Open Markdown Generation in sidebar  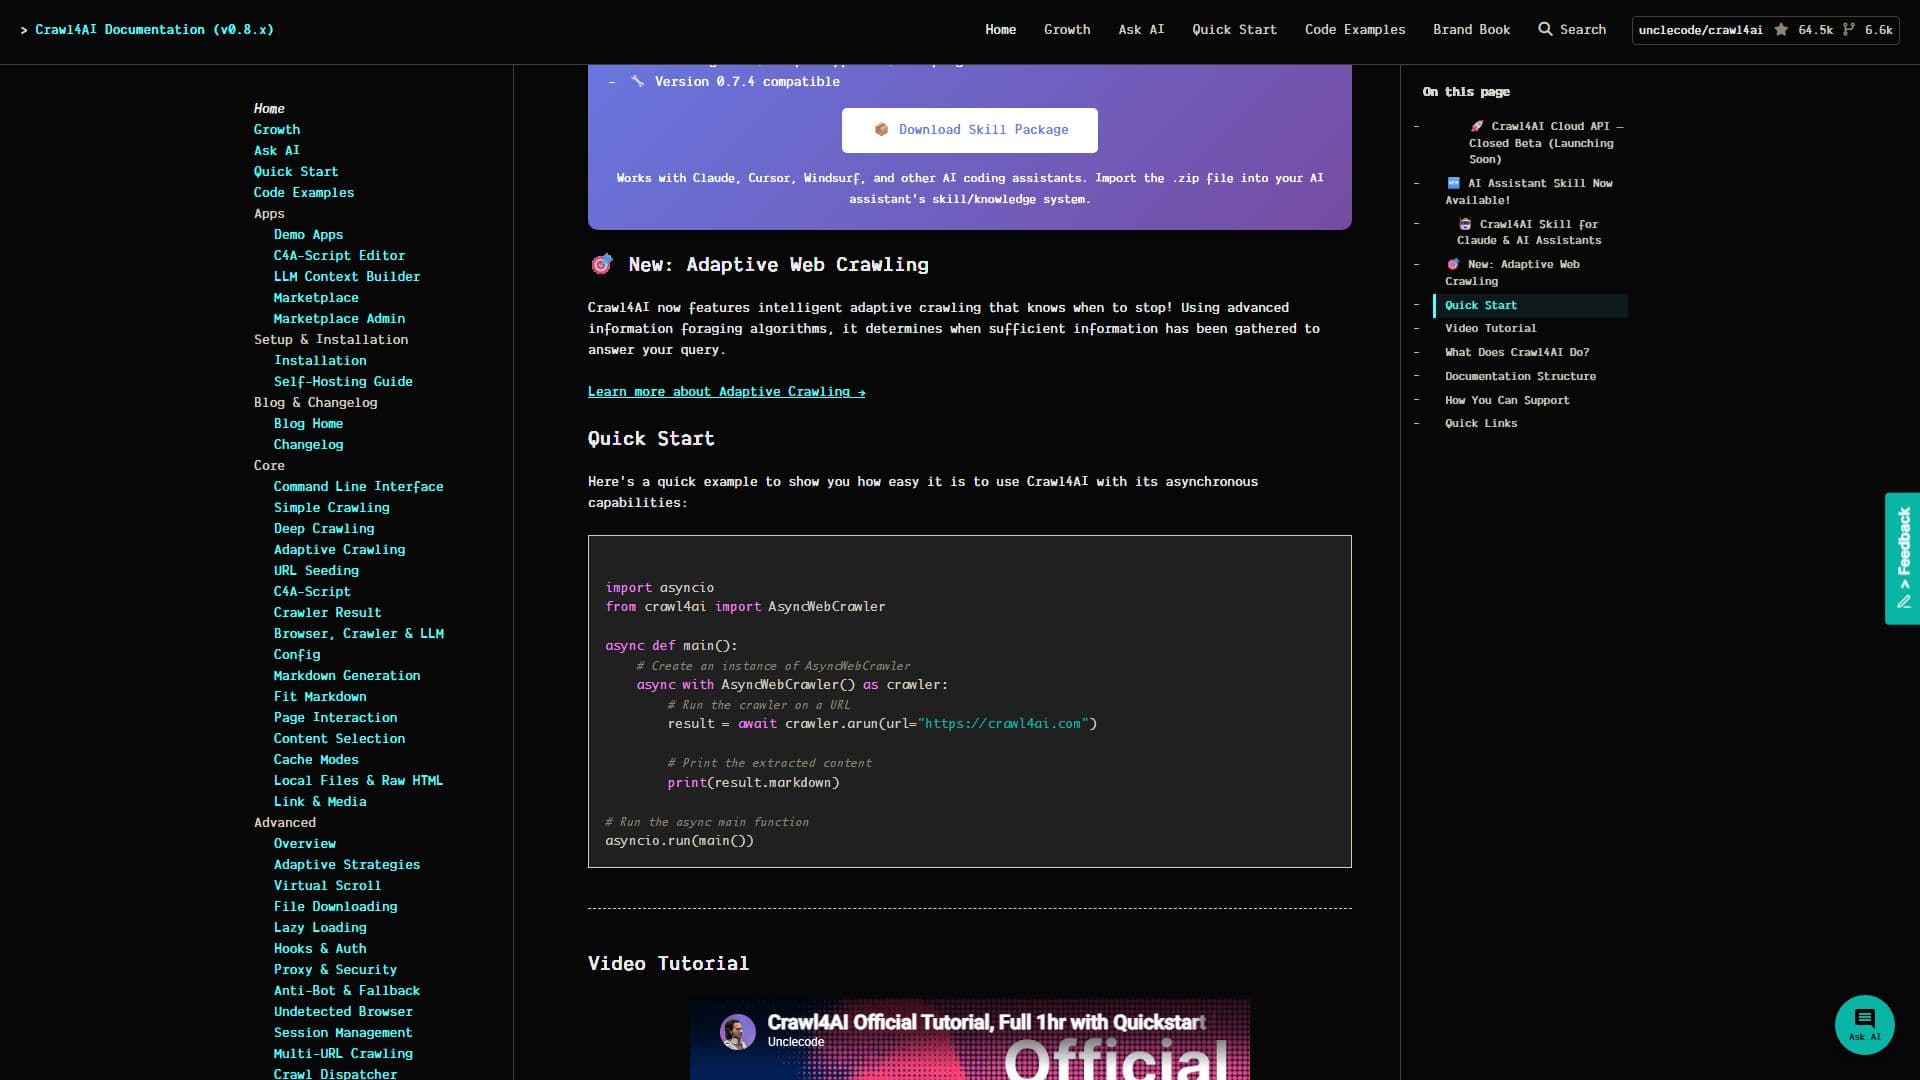click(346, 675)
